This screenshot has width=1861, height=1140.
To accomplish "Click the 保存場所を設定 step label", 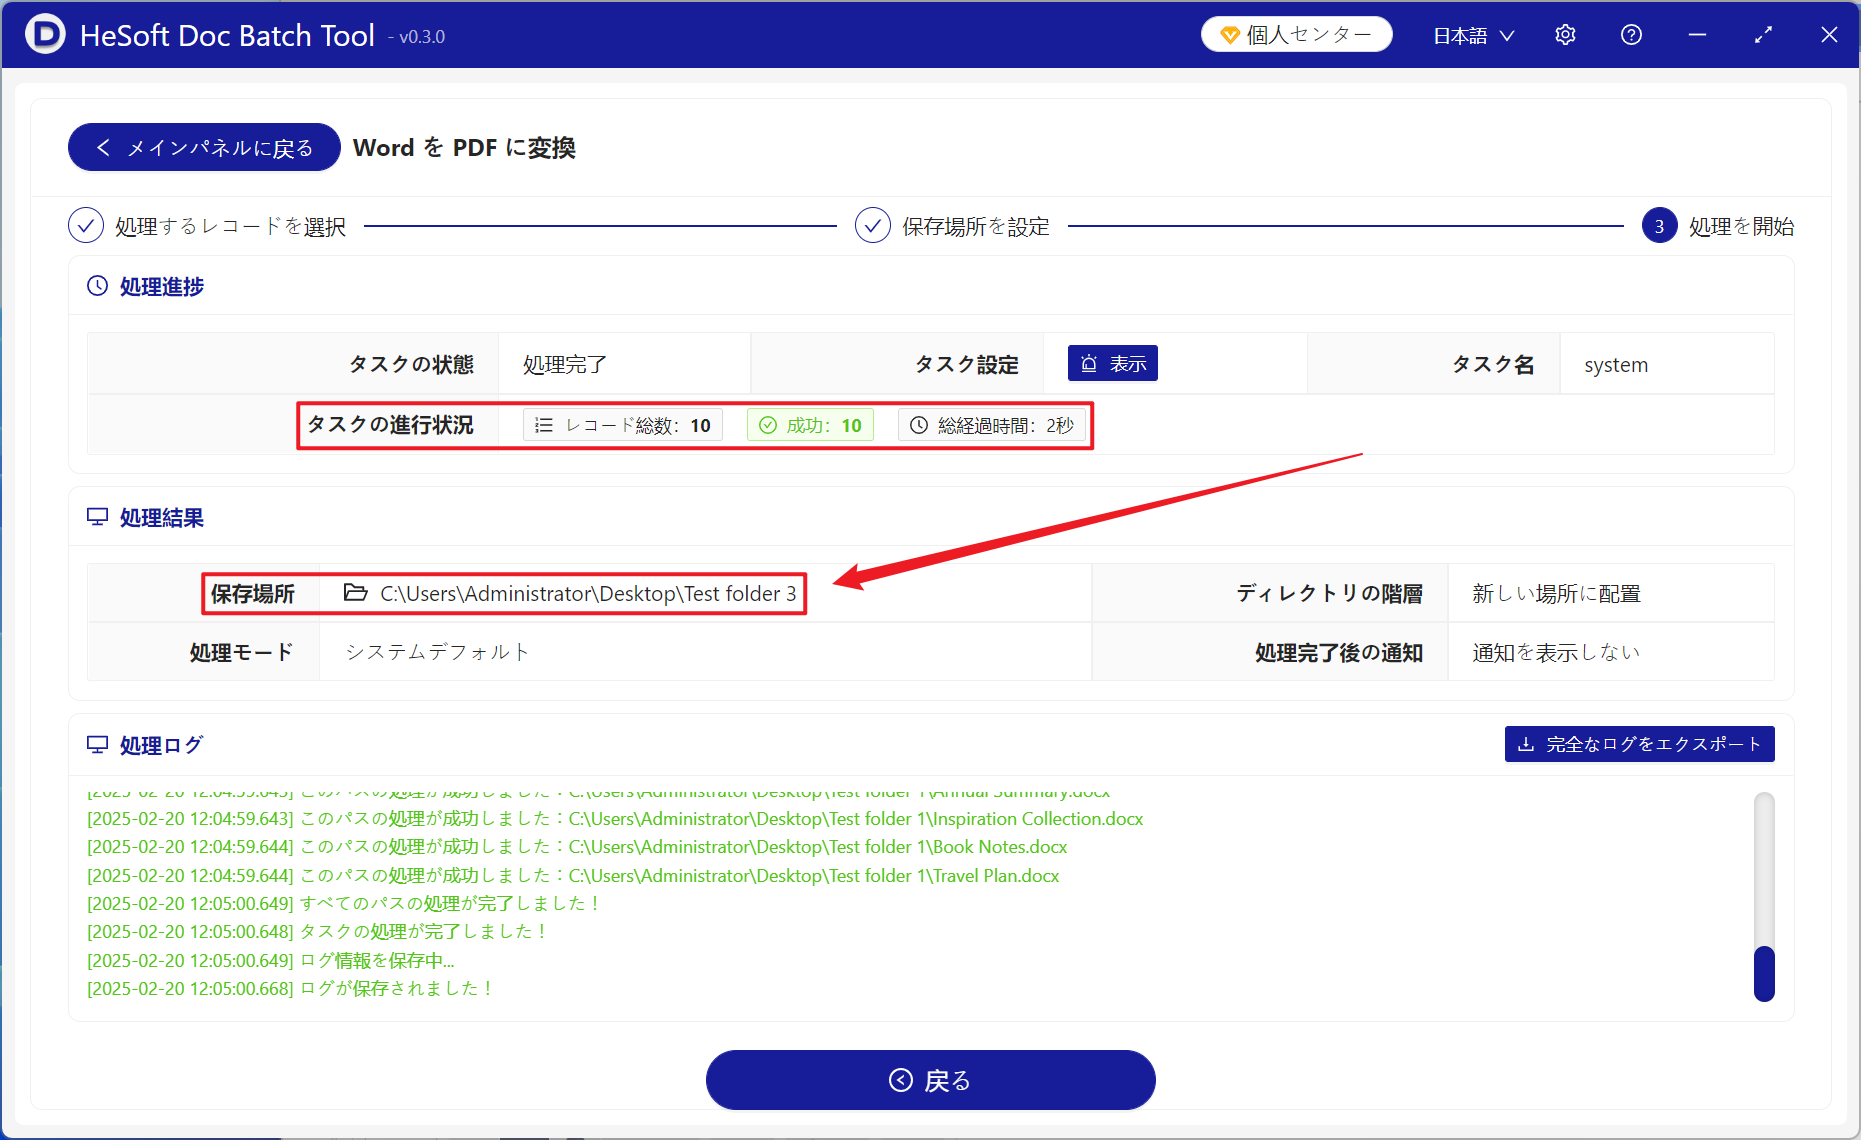I will pyautogui.click(x=976, y=227).
